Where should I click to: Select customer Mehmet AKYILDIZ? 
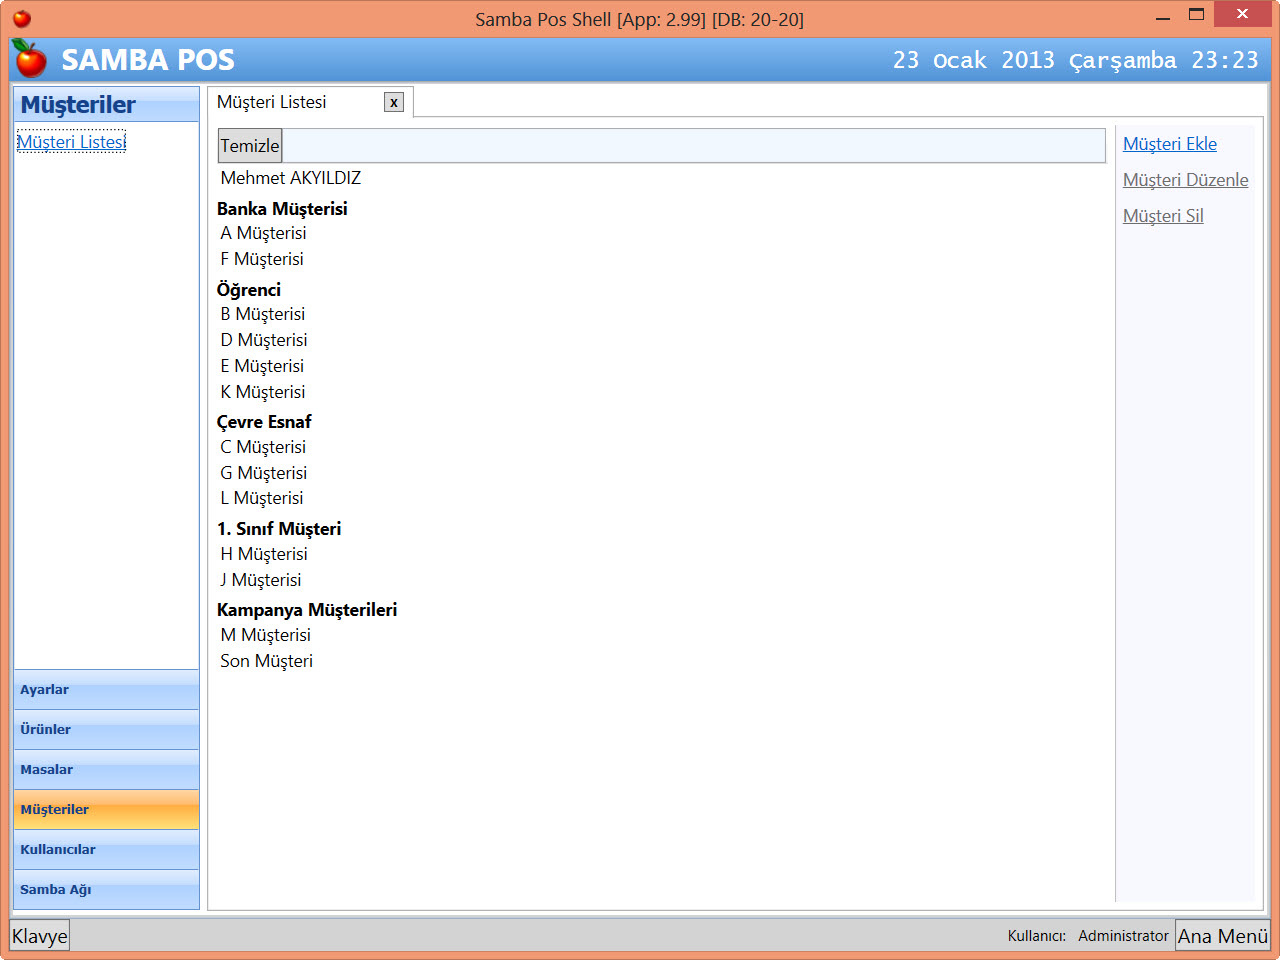tap(290, 178)
